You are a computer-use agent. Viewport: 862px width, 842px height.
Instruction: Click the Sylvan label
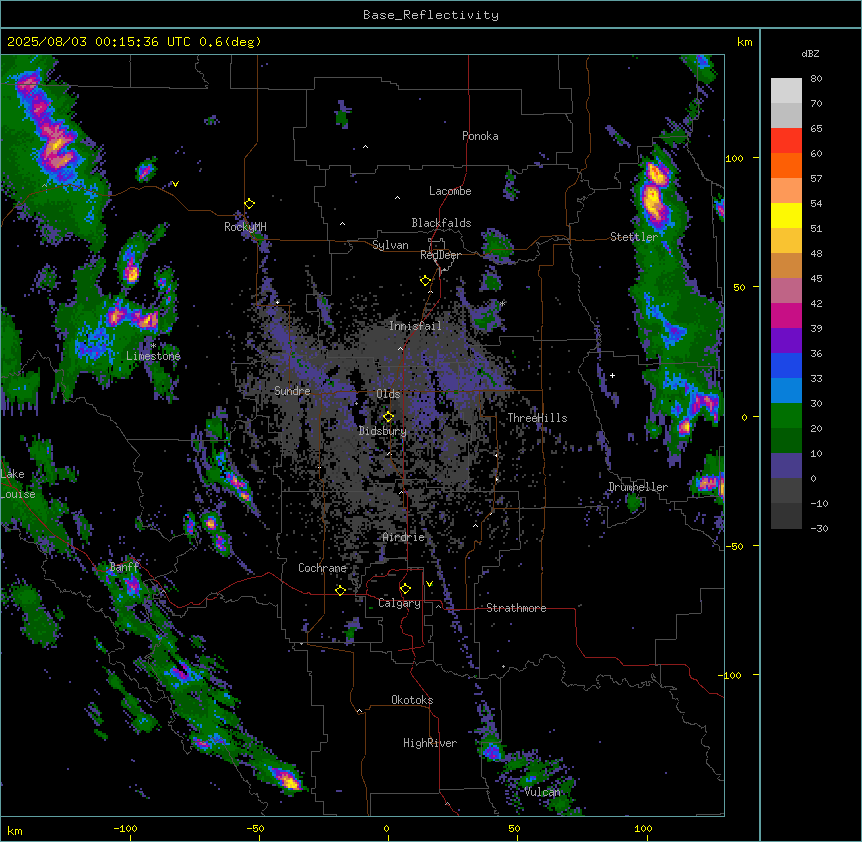[390, 245]
